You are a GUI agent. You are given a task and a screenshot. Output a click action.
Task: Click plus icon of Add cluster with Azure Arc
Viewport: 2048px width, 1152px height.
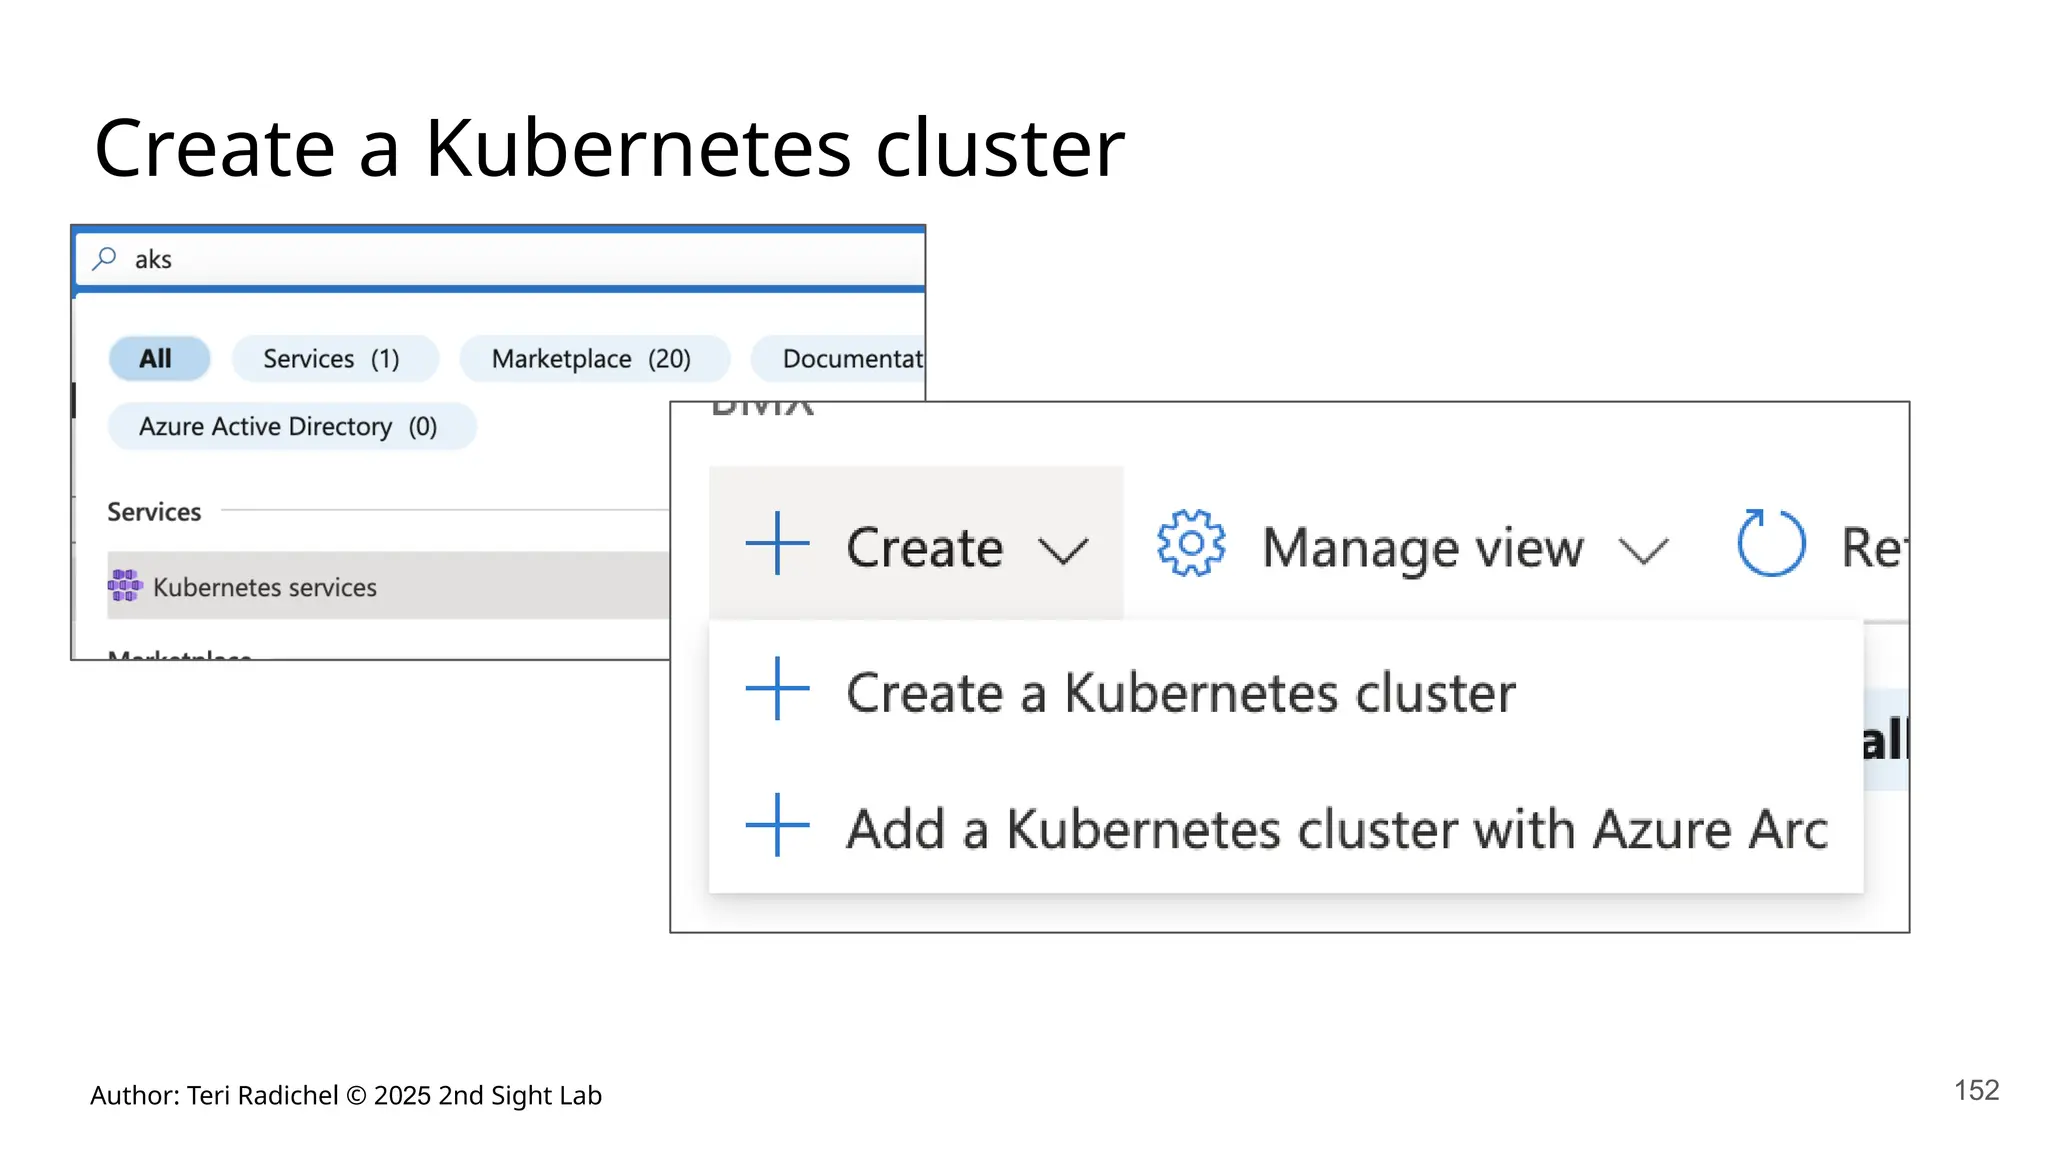777,825
